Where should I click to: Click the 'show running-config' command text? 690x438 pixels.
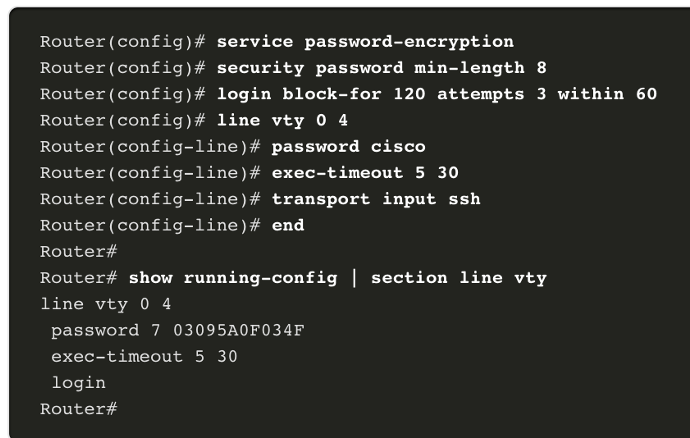point(233,278)
